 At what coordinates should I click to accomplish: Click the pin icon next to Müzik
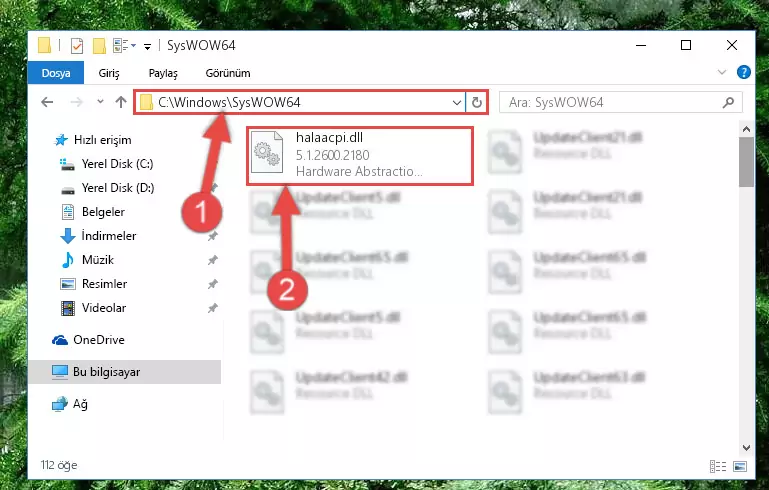tap(212, 260)
